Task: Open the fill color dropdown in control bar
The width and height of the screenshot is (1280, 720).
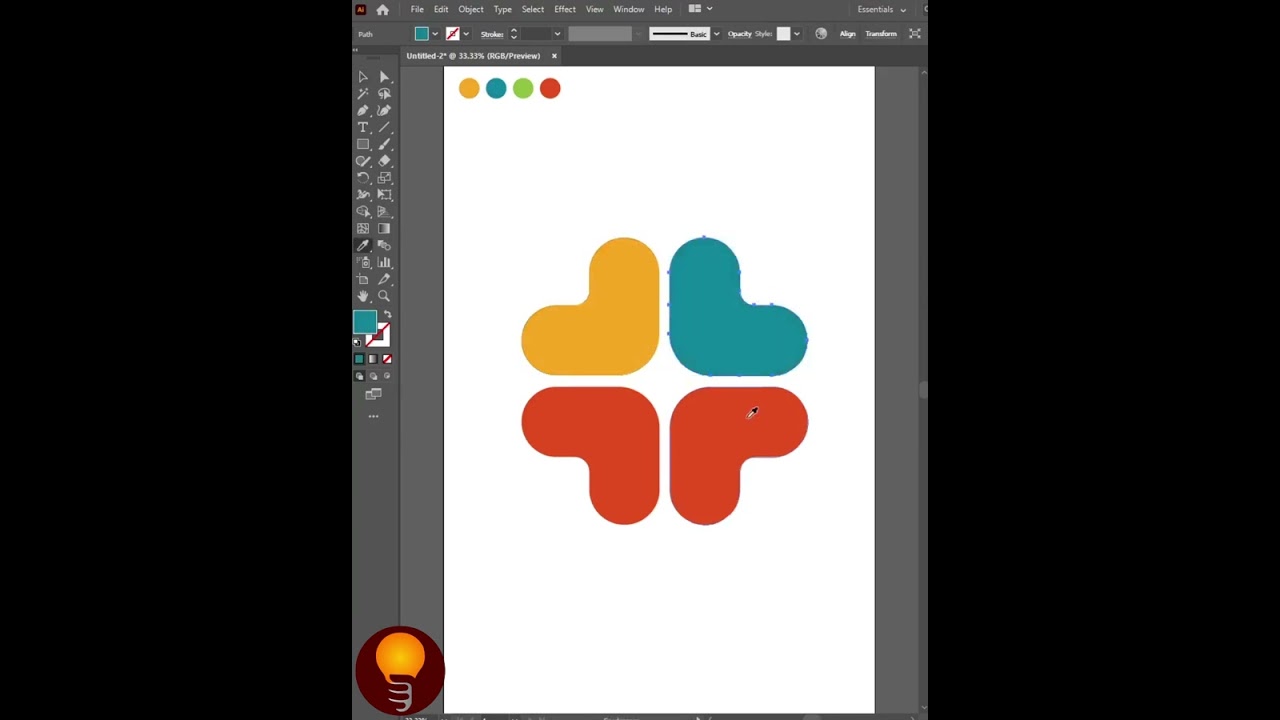Action: [x=435, y=34]
